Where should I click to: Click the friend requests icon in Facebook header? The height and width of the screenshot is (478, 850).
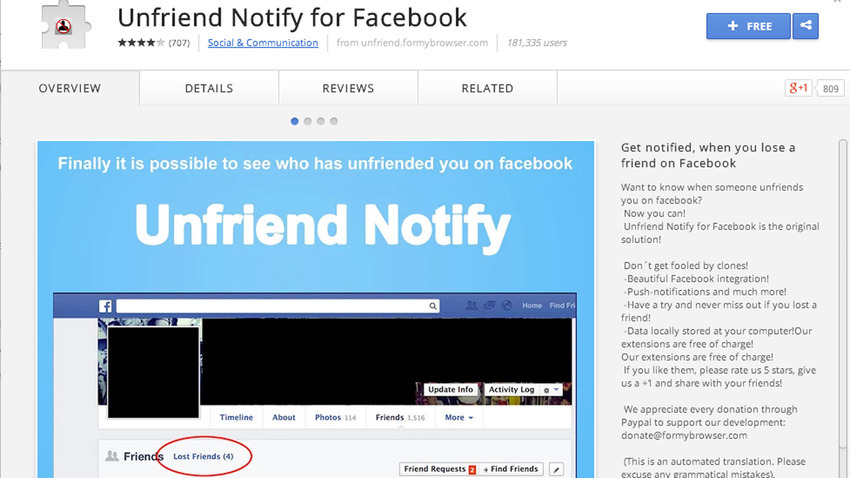click(x=472, y=306)
